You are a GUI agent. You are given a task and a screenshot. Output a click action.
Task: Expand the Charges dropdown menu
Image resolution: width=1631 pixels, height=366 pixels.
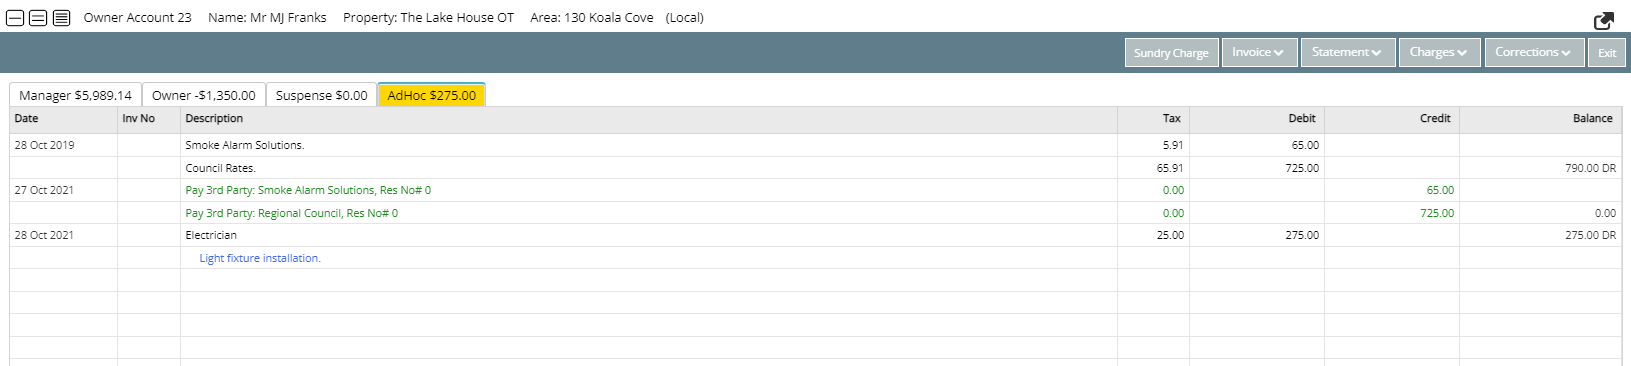tap(1439, 53)
